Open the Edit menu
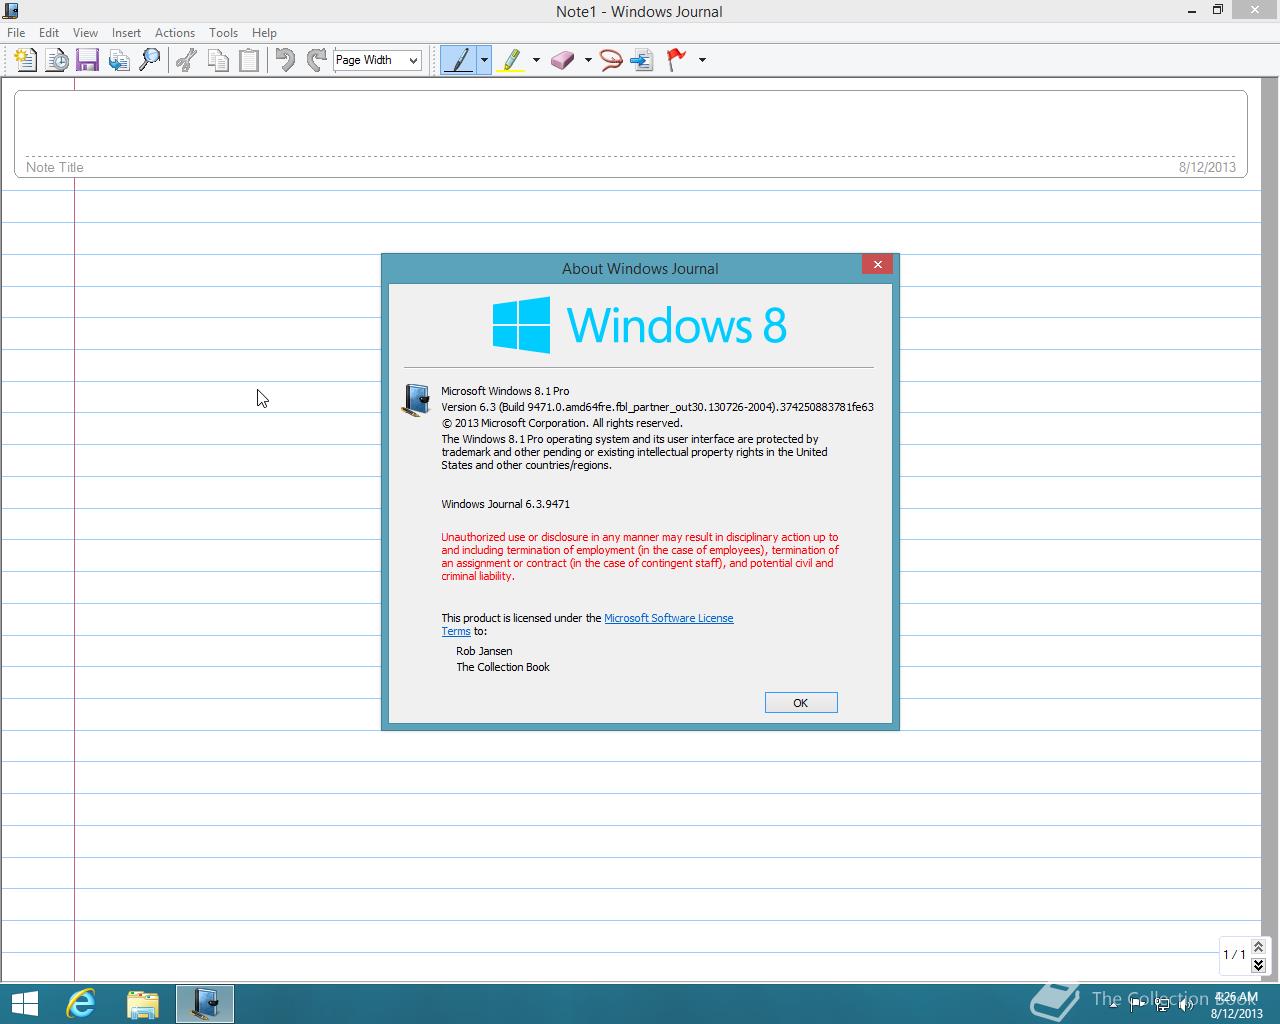The image size is (1280, 1024). (48, 33)
